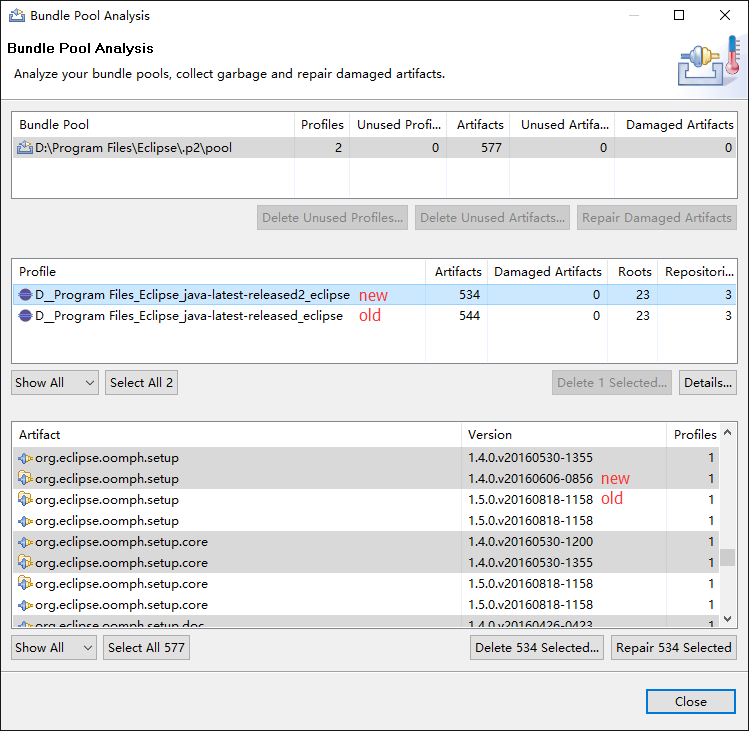Open the profile Show All filter dropdown
Image resolution: width=749 pixels, height=731 pixels.
55,382
